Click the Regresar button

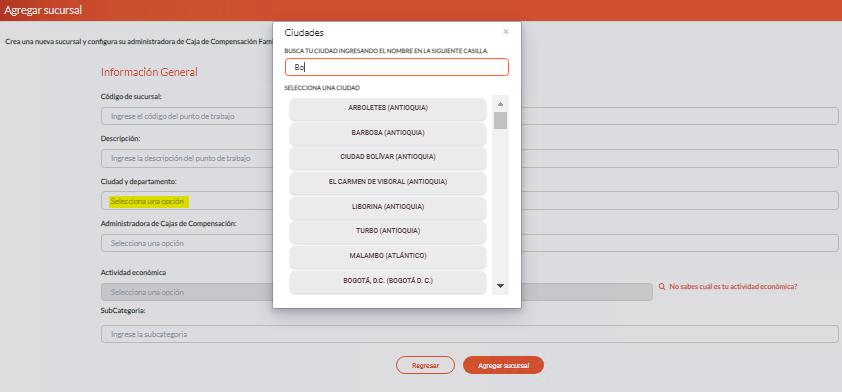(425, 365)
